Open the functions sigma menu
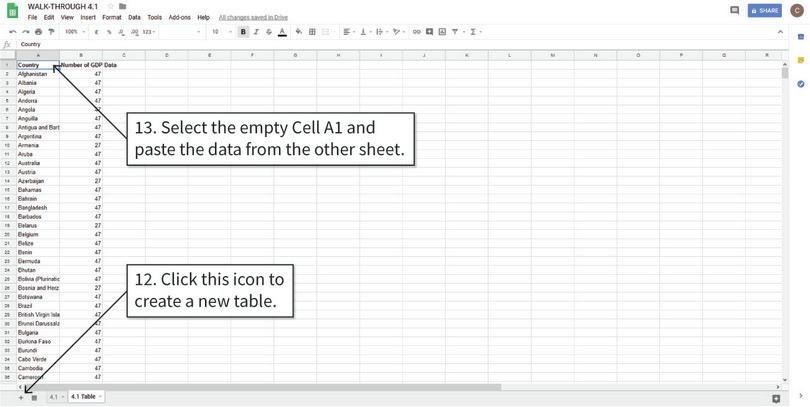 coord(474,32)
